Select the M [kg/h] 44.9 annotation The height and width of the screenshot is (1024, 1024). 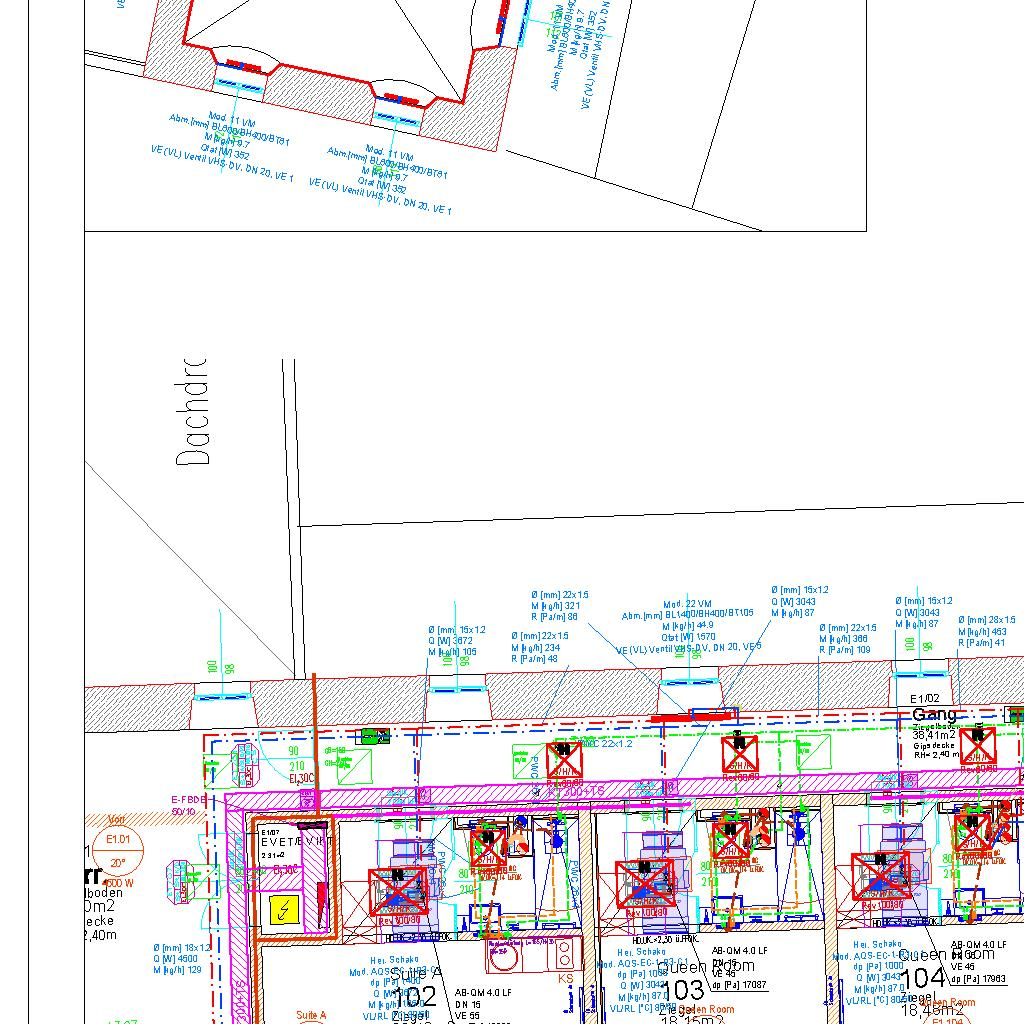(688, 626)
